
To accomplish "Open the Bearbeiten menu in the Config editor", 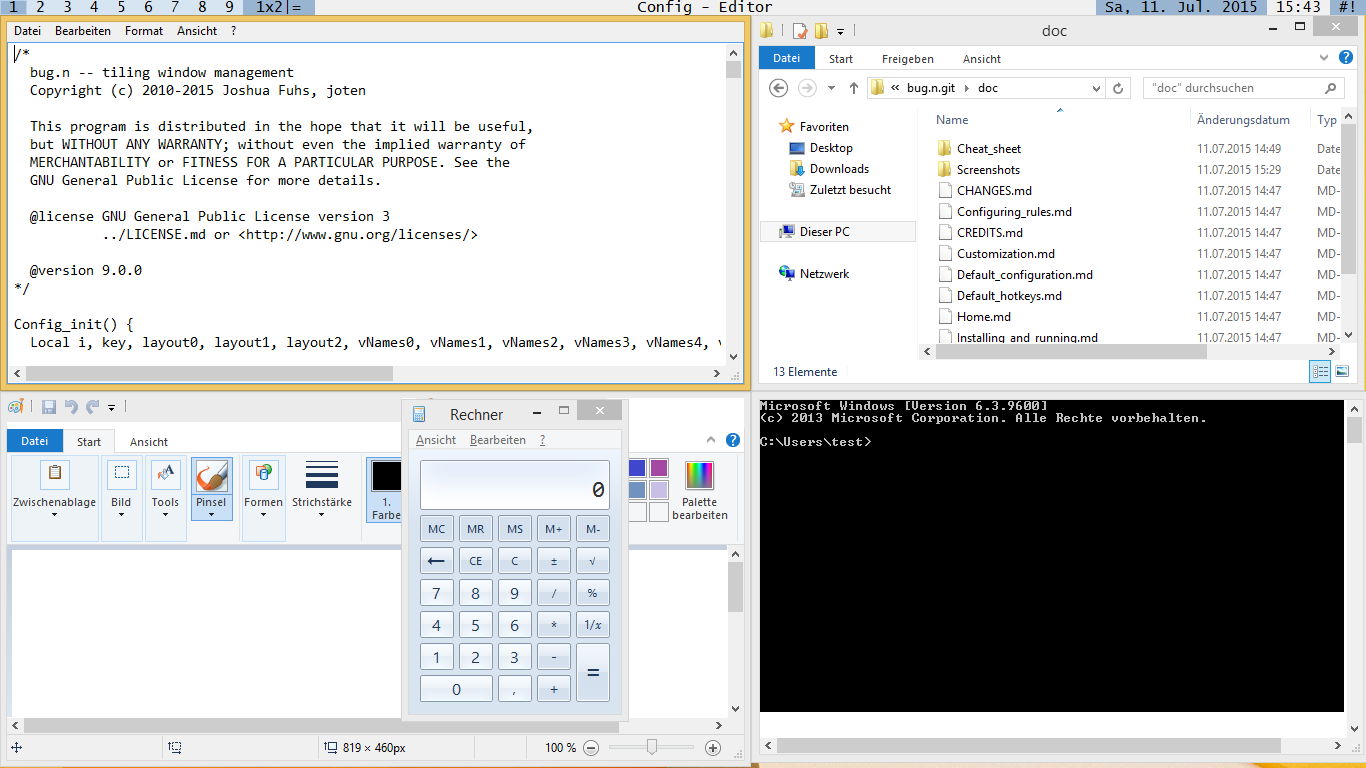I will click(83, 30).
